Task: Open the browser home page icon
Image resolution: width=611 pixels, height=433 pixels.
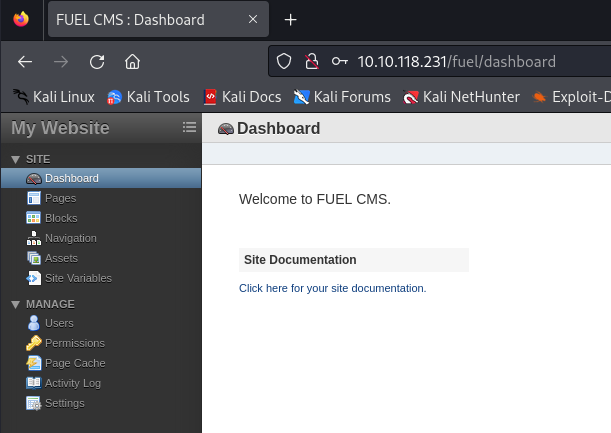Action: coord(132,62)
